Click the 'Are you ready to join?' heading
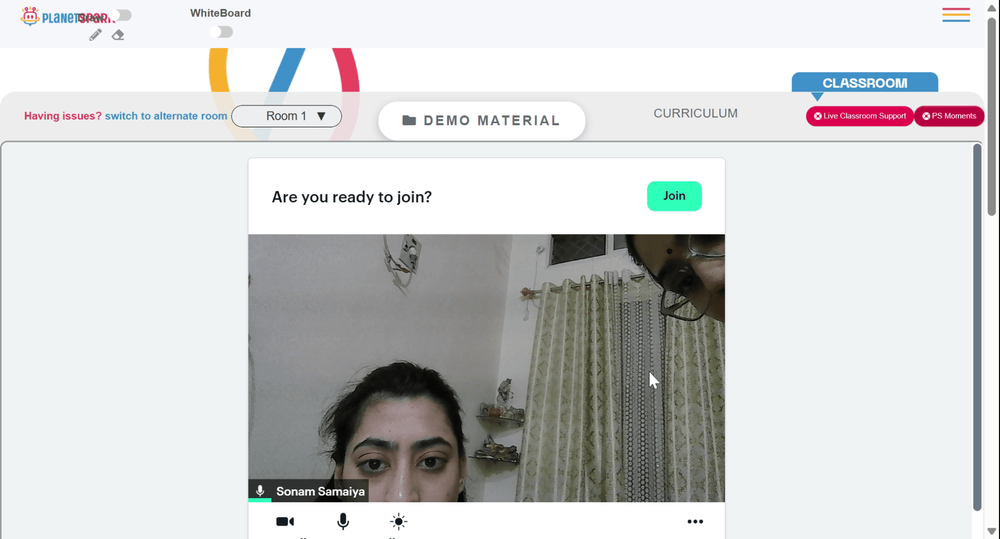This screenshot has height=539, width=1000. [x=351, y=197]
